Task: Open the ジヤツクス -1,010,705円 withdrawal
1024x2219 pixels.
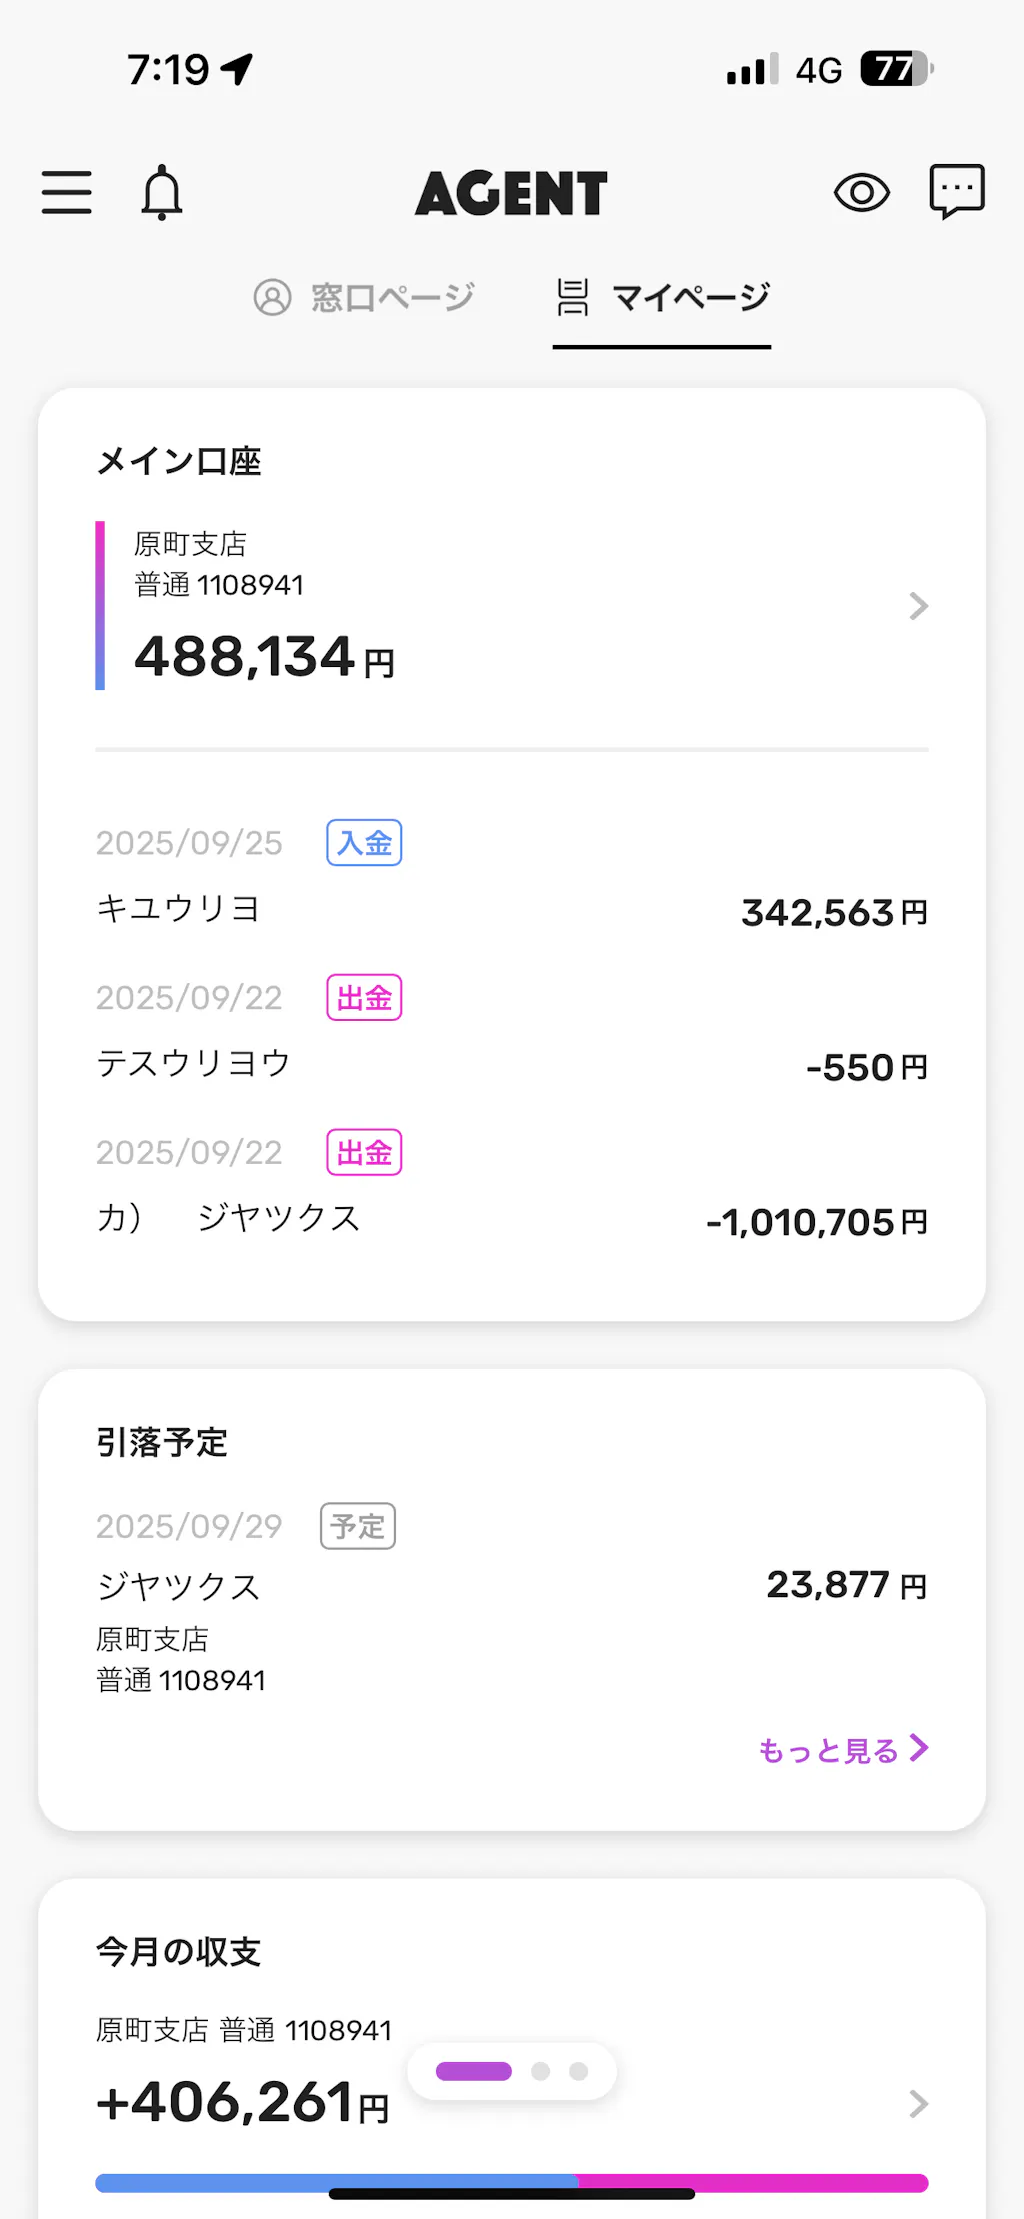Action: pyautogui.click(x=511, y=1219)
